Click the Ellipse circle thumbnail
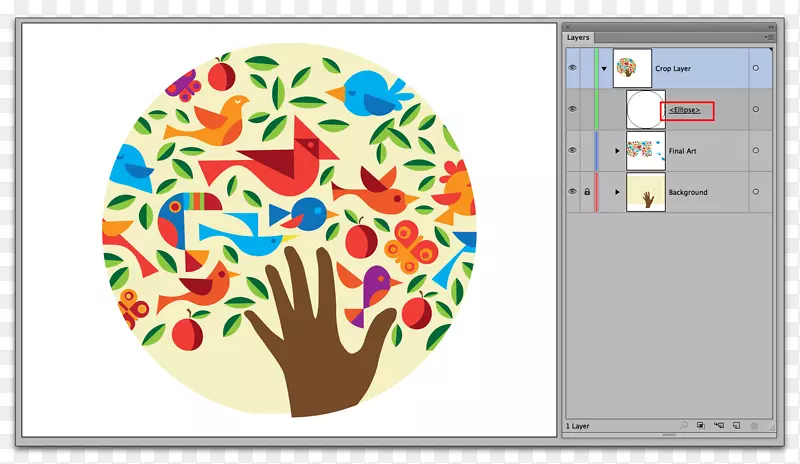The height and width of the screenshot is (464, 800). 646,109
